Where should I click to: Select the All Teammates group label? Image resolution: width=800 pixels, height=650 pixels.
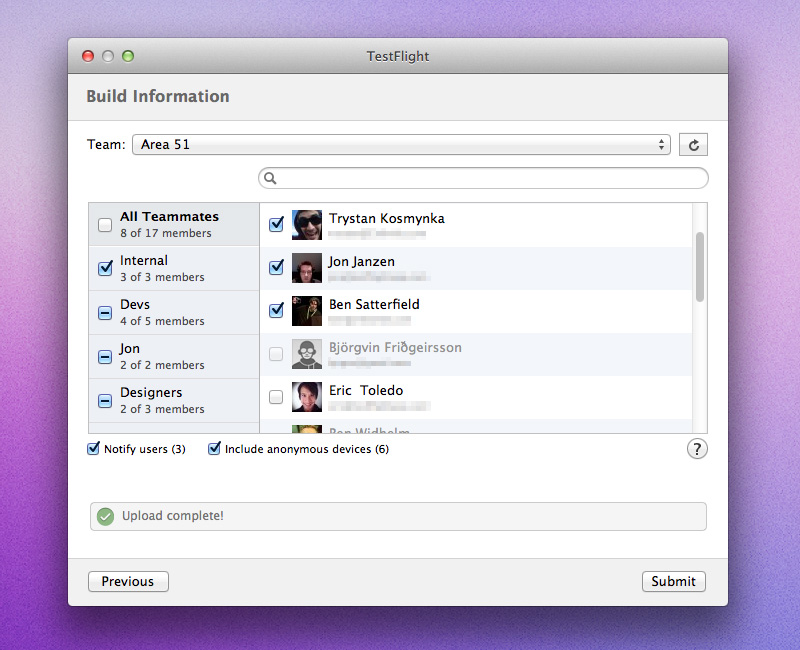coord(169,217)
